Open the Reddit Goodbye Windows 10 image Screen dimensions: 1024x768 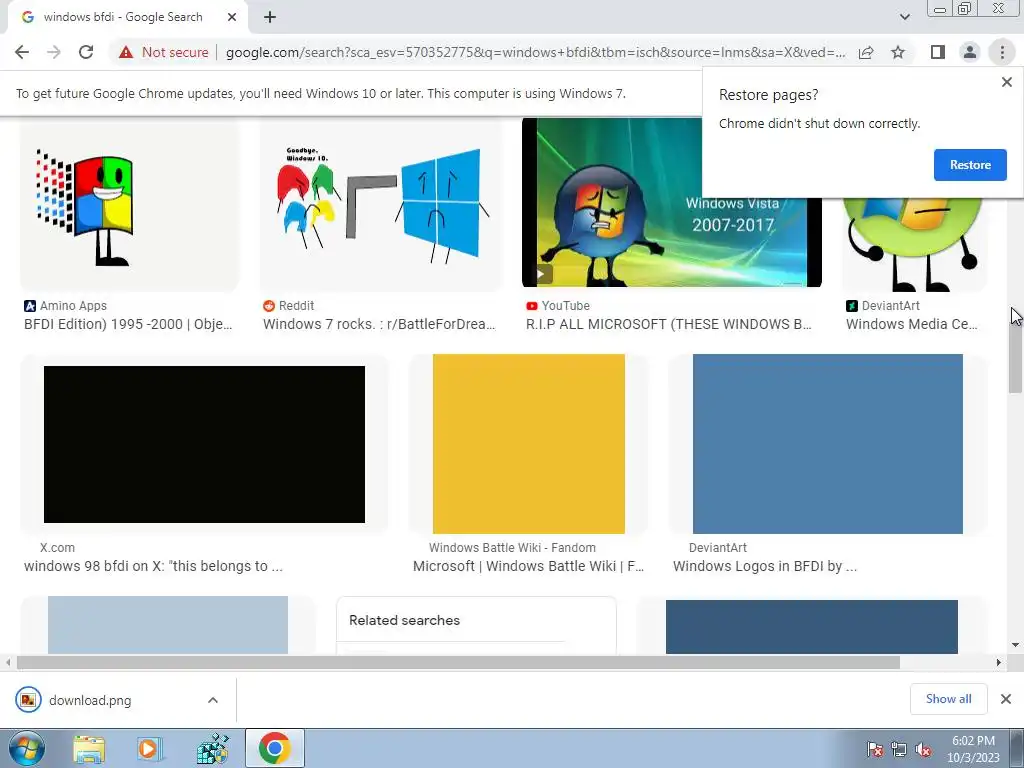coord(381,204)
